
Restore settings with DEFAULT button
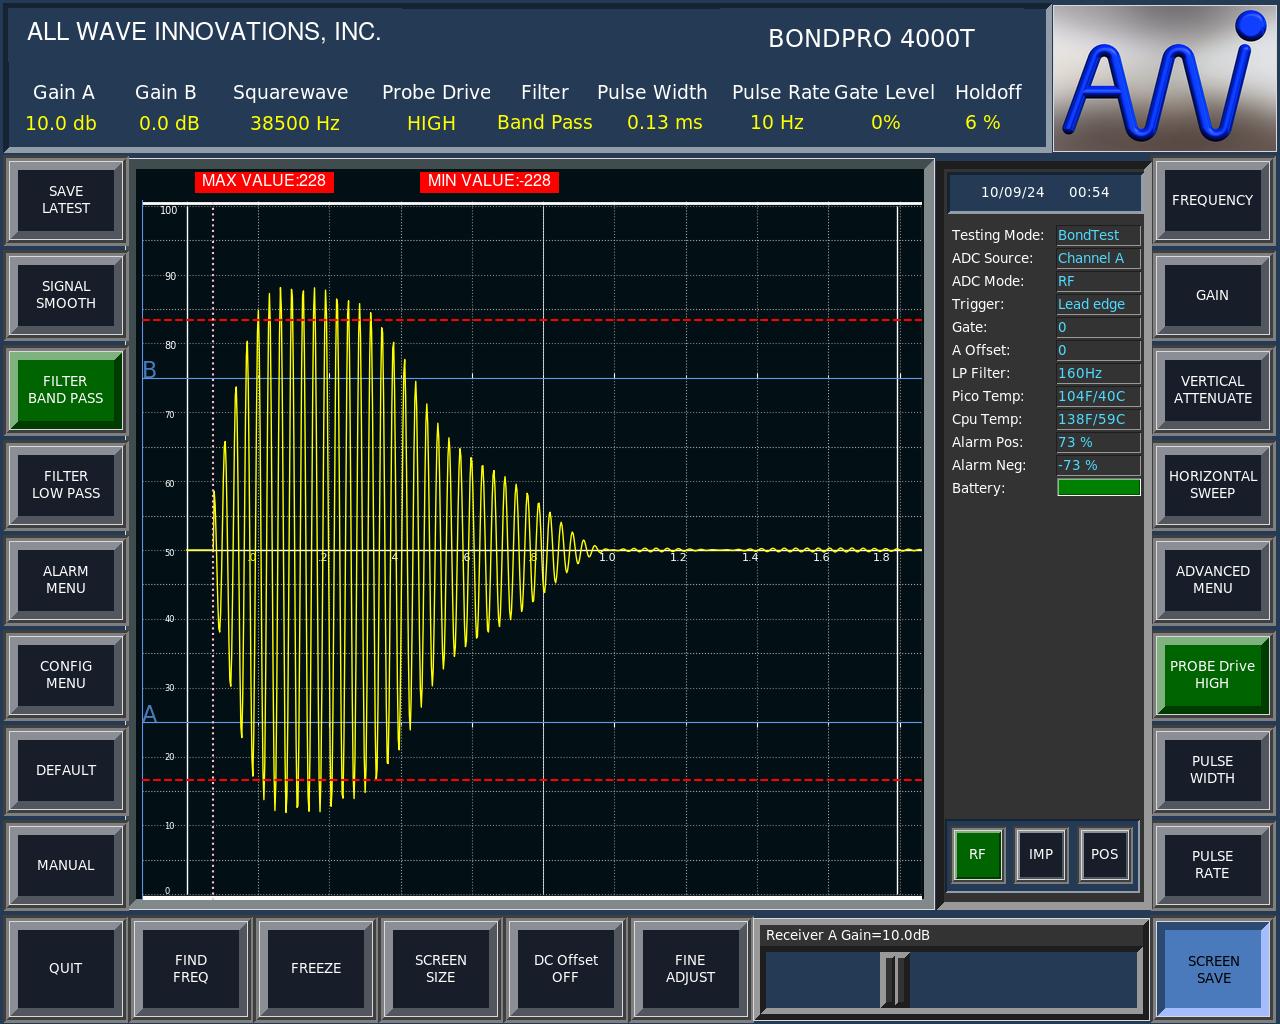[66, 770]
